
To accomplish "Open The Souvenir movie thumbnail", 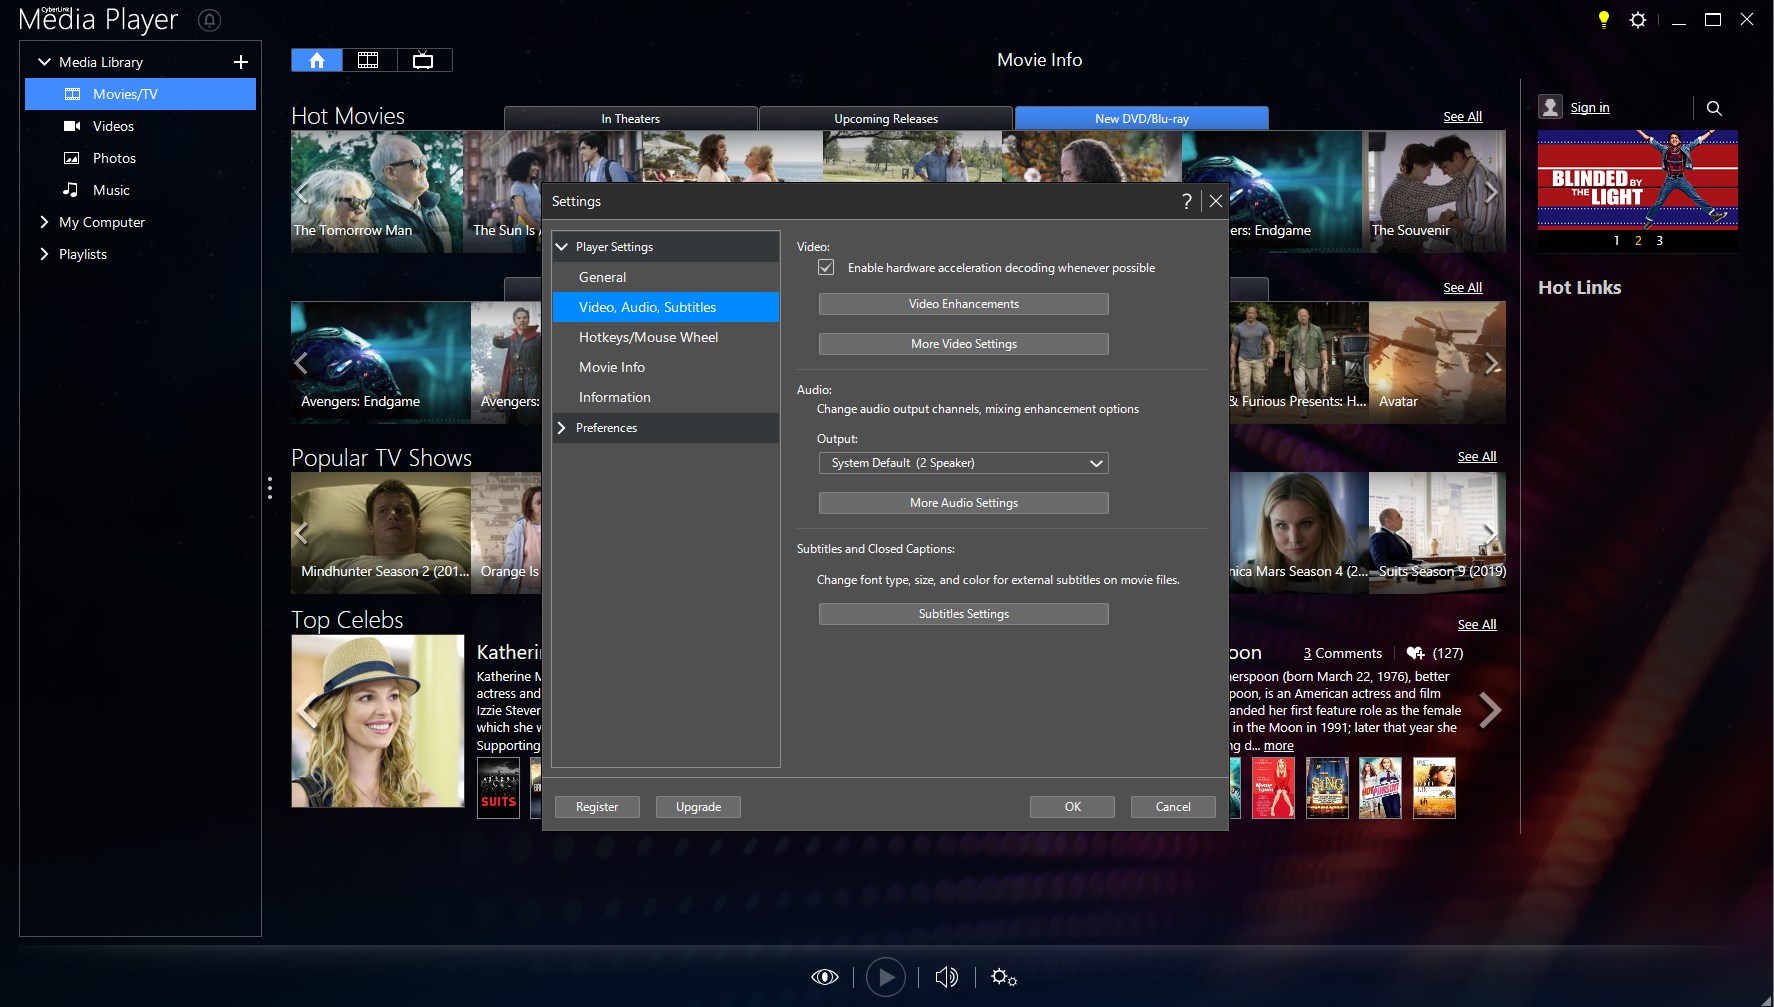I will tap(1436, 191).
